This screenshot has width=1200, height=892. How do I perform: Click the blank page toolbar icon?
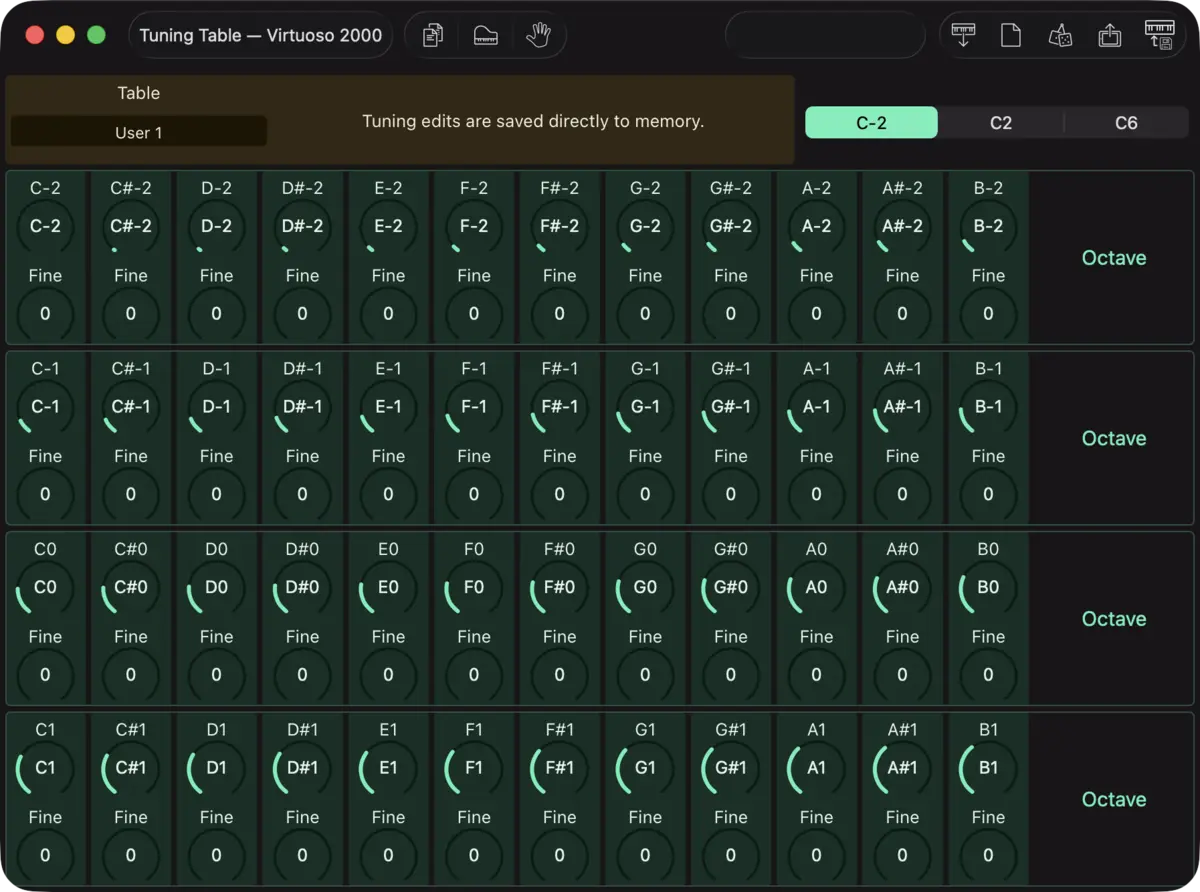pos(1011,36)
